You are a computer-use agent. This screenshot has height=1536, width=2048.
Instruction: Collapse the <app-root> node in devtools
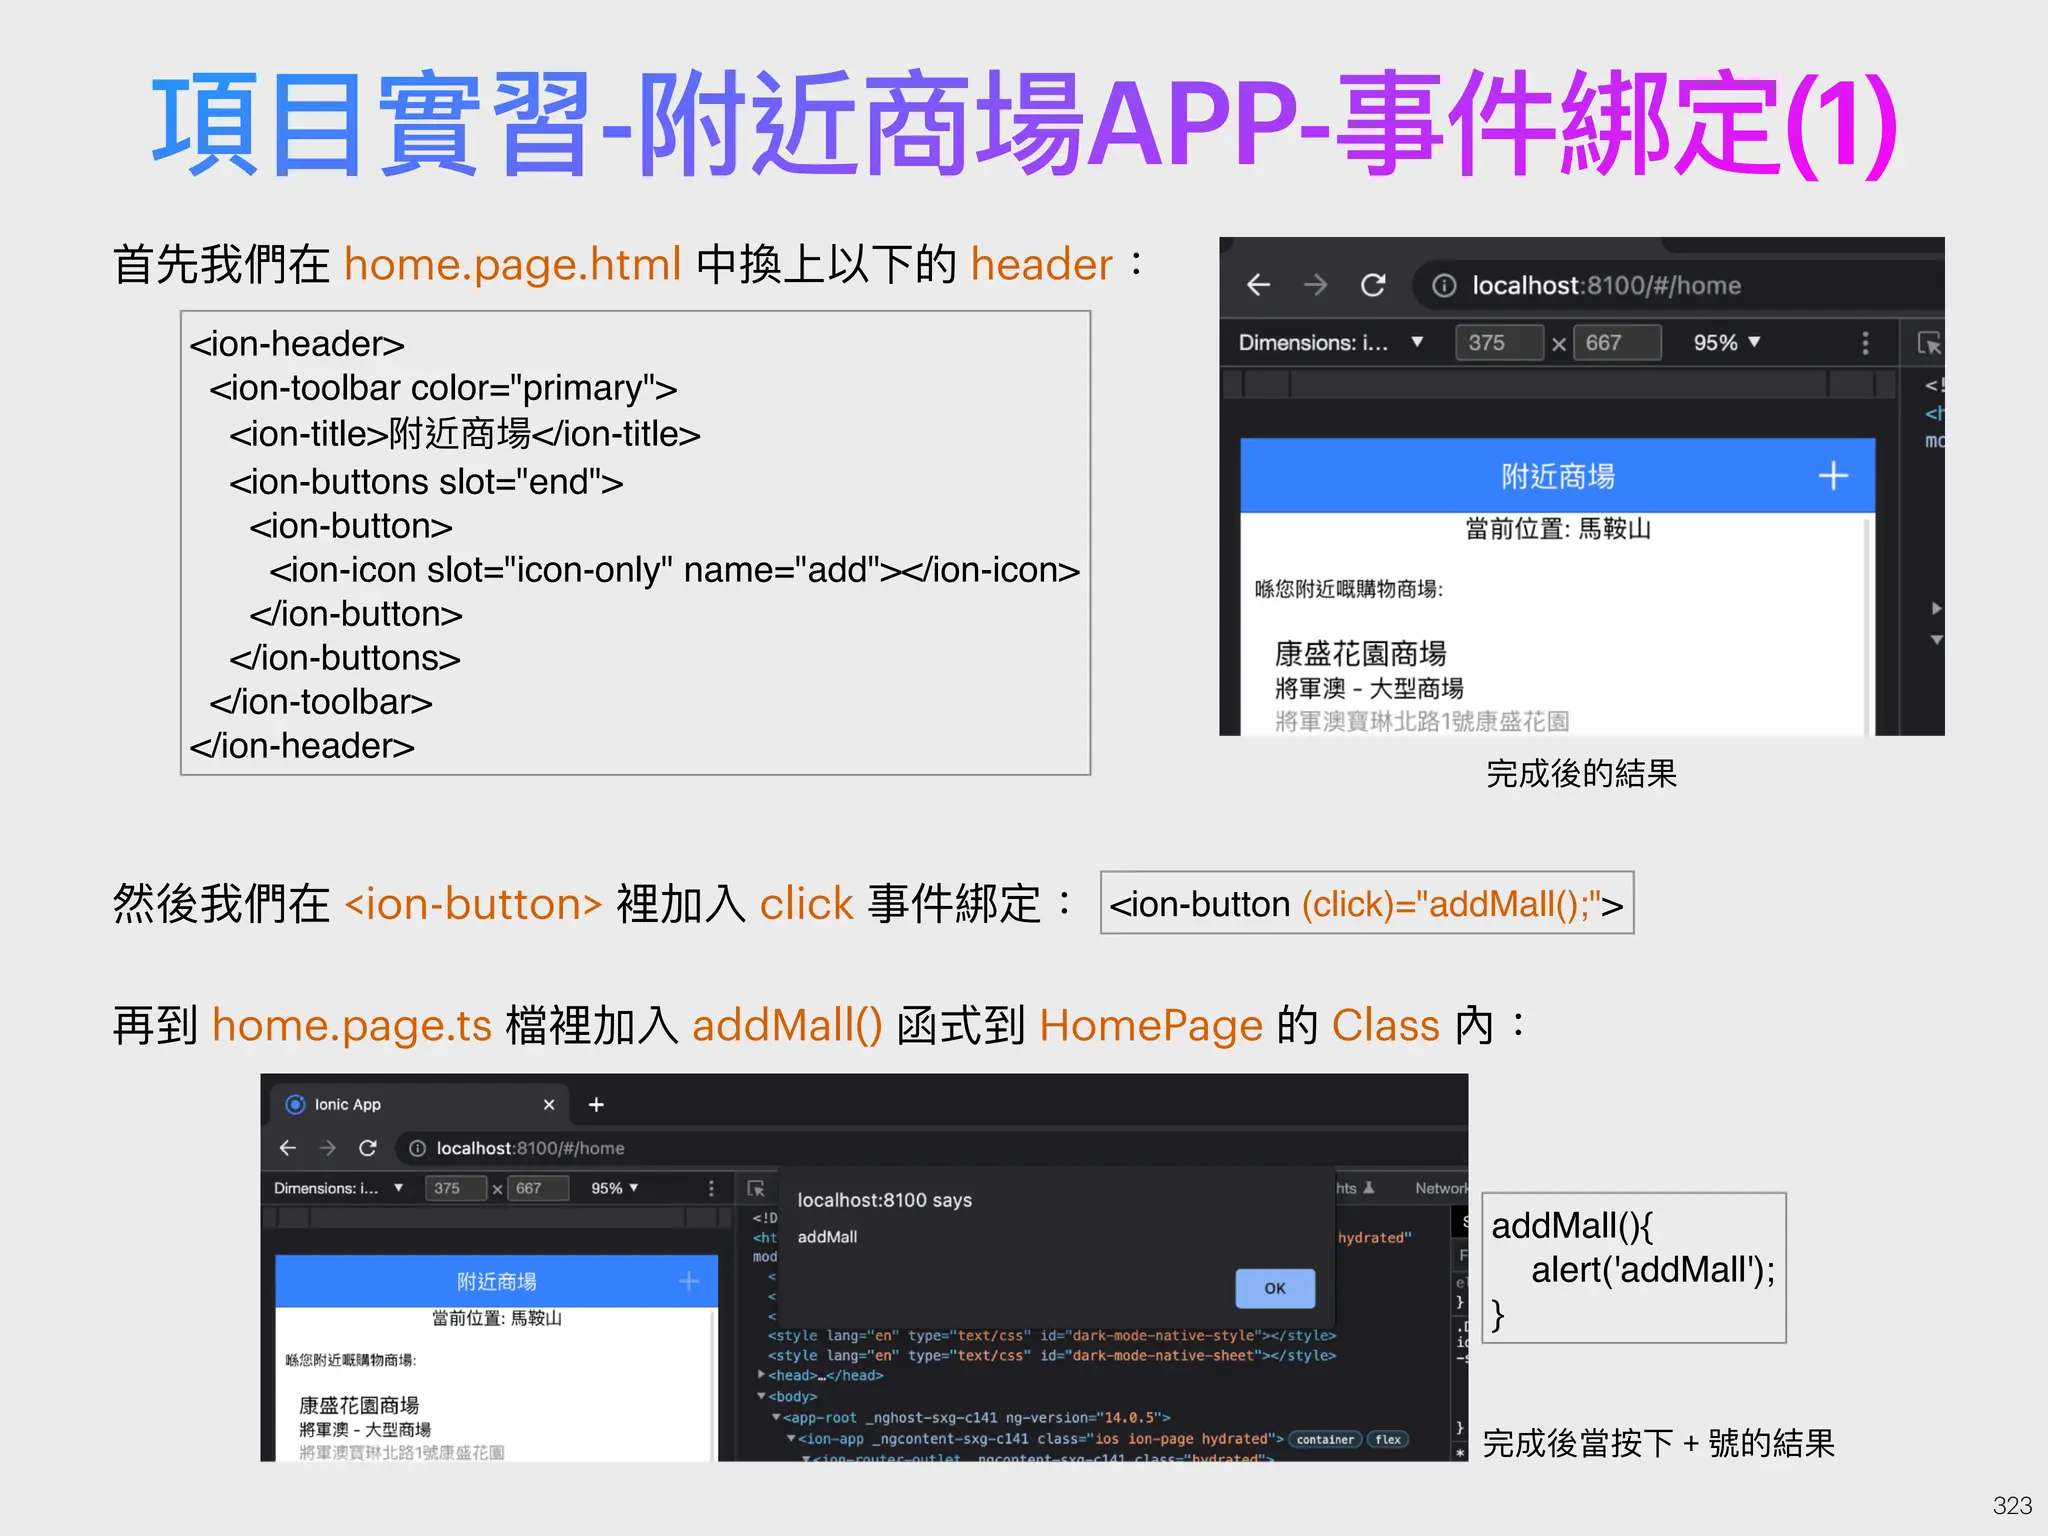click(776, 1417)
